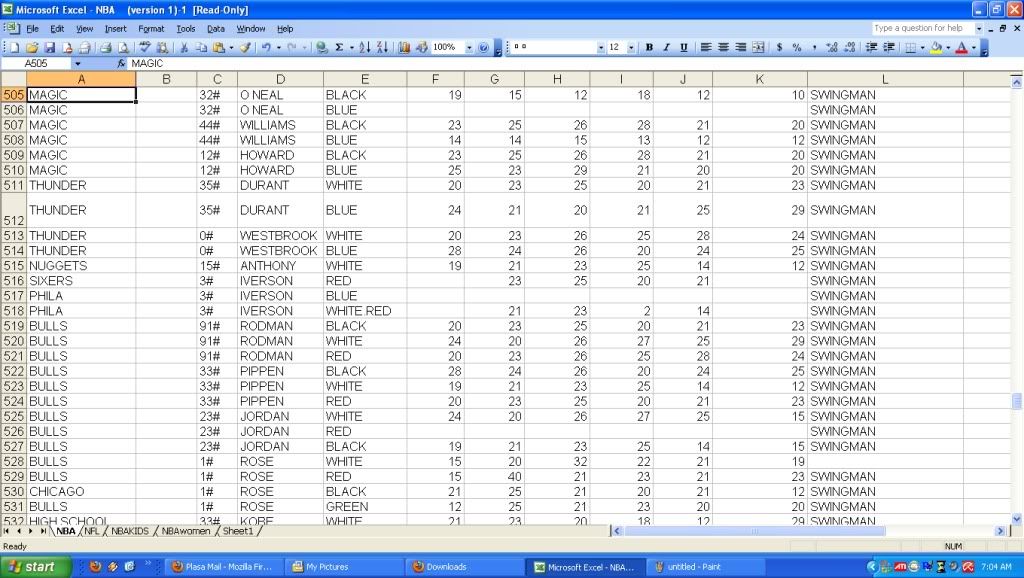Screen dimensions: 1024x578
Task: Open the zoom percentage dropdown
Action: [469, 48]
